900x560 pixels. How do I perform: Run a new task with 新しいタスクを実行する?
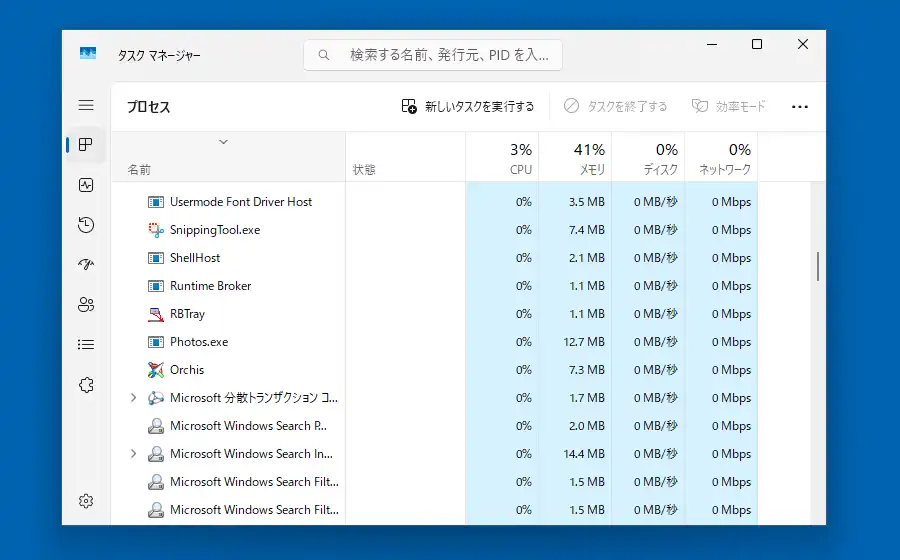468,107
